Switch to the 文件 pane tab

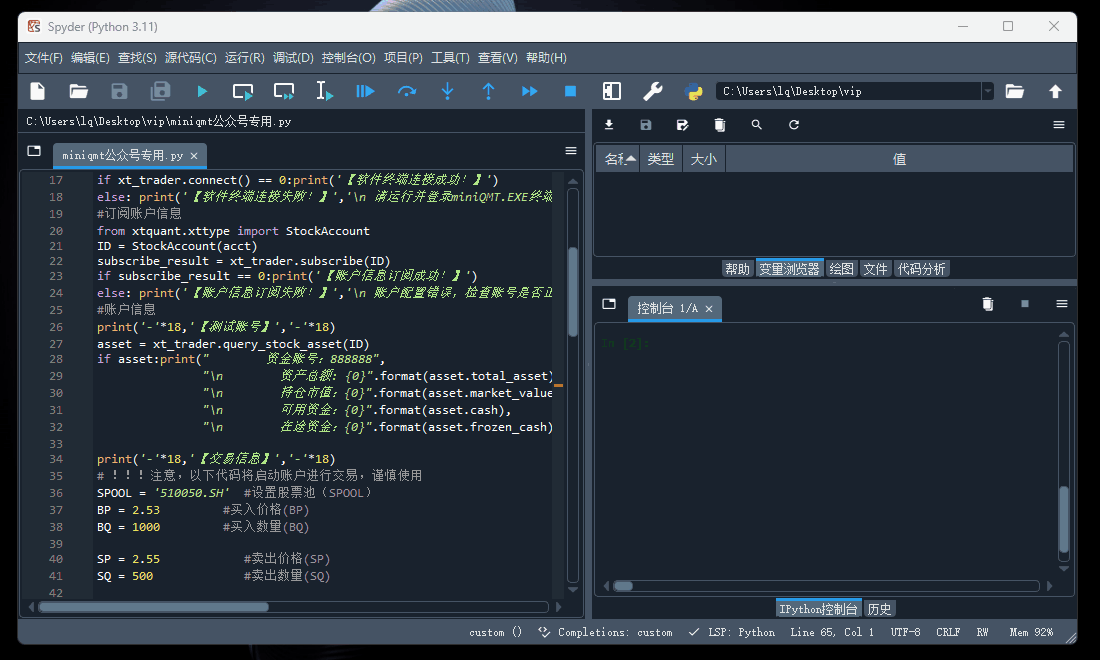point(875,269)
